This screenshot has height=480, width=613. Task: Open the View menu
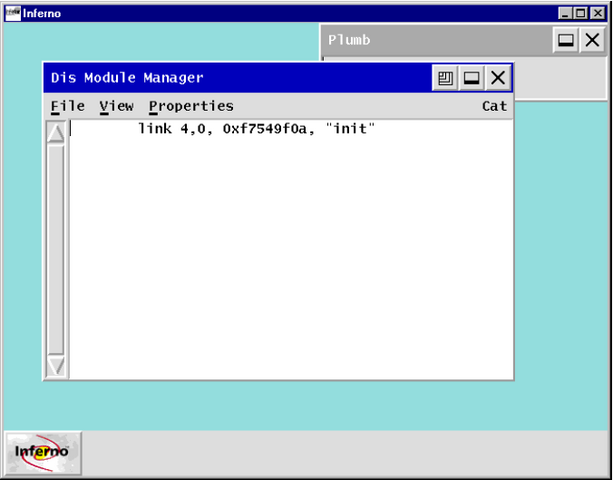[117, 106]
